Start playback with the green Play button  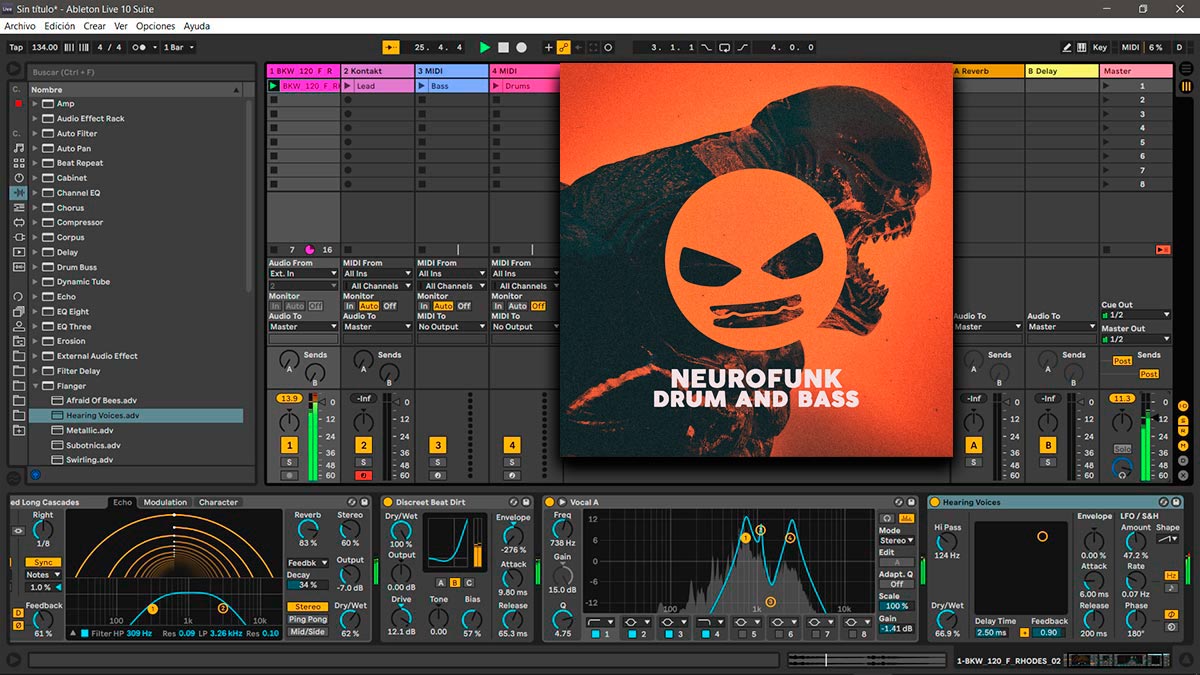tap(485, 47)
